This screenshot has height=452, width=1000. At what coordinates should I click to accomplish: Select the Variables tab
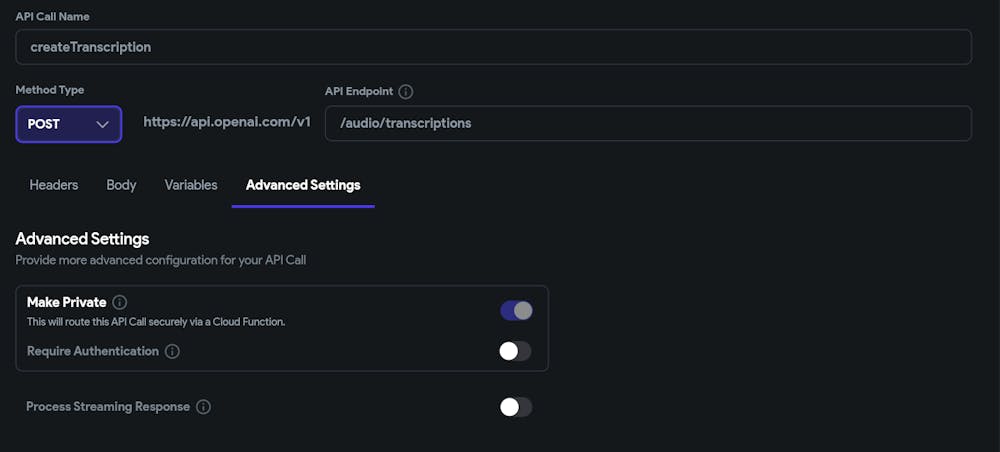coord(191,185)
